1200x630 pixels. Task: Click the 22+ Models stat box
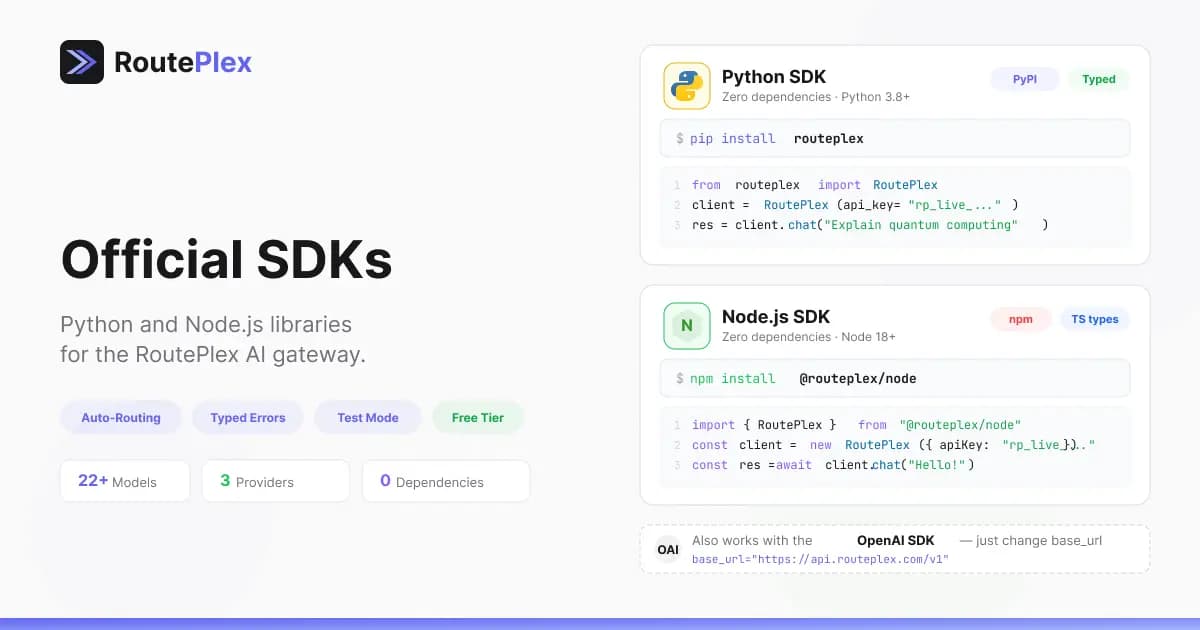[125, 481]
